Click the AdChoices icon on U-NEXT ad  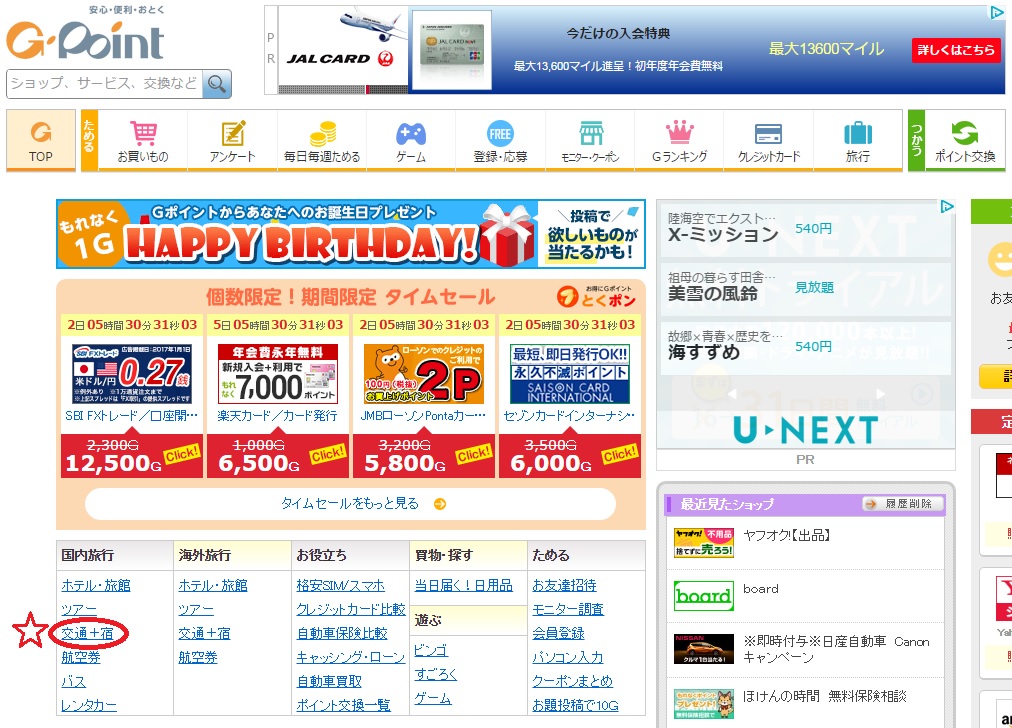pos(946,207)
